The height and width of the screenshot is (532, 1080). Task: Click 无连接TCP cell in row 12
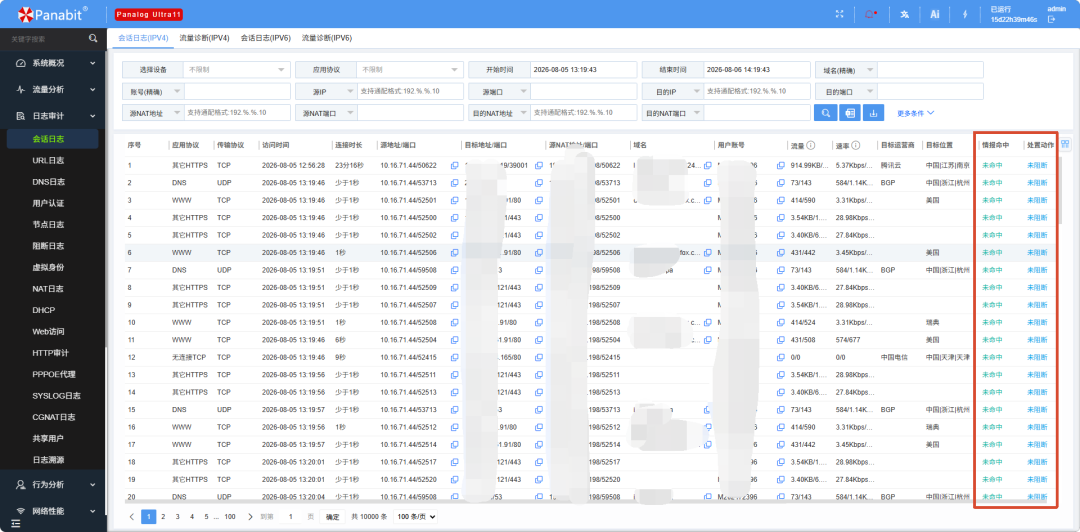(x=189, y=358)
